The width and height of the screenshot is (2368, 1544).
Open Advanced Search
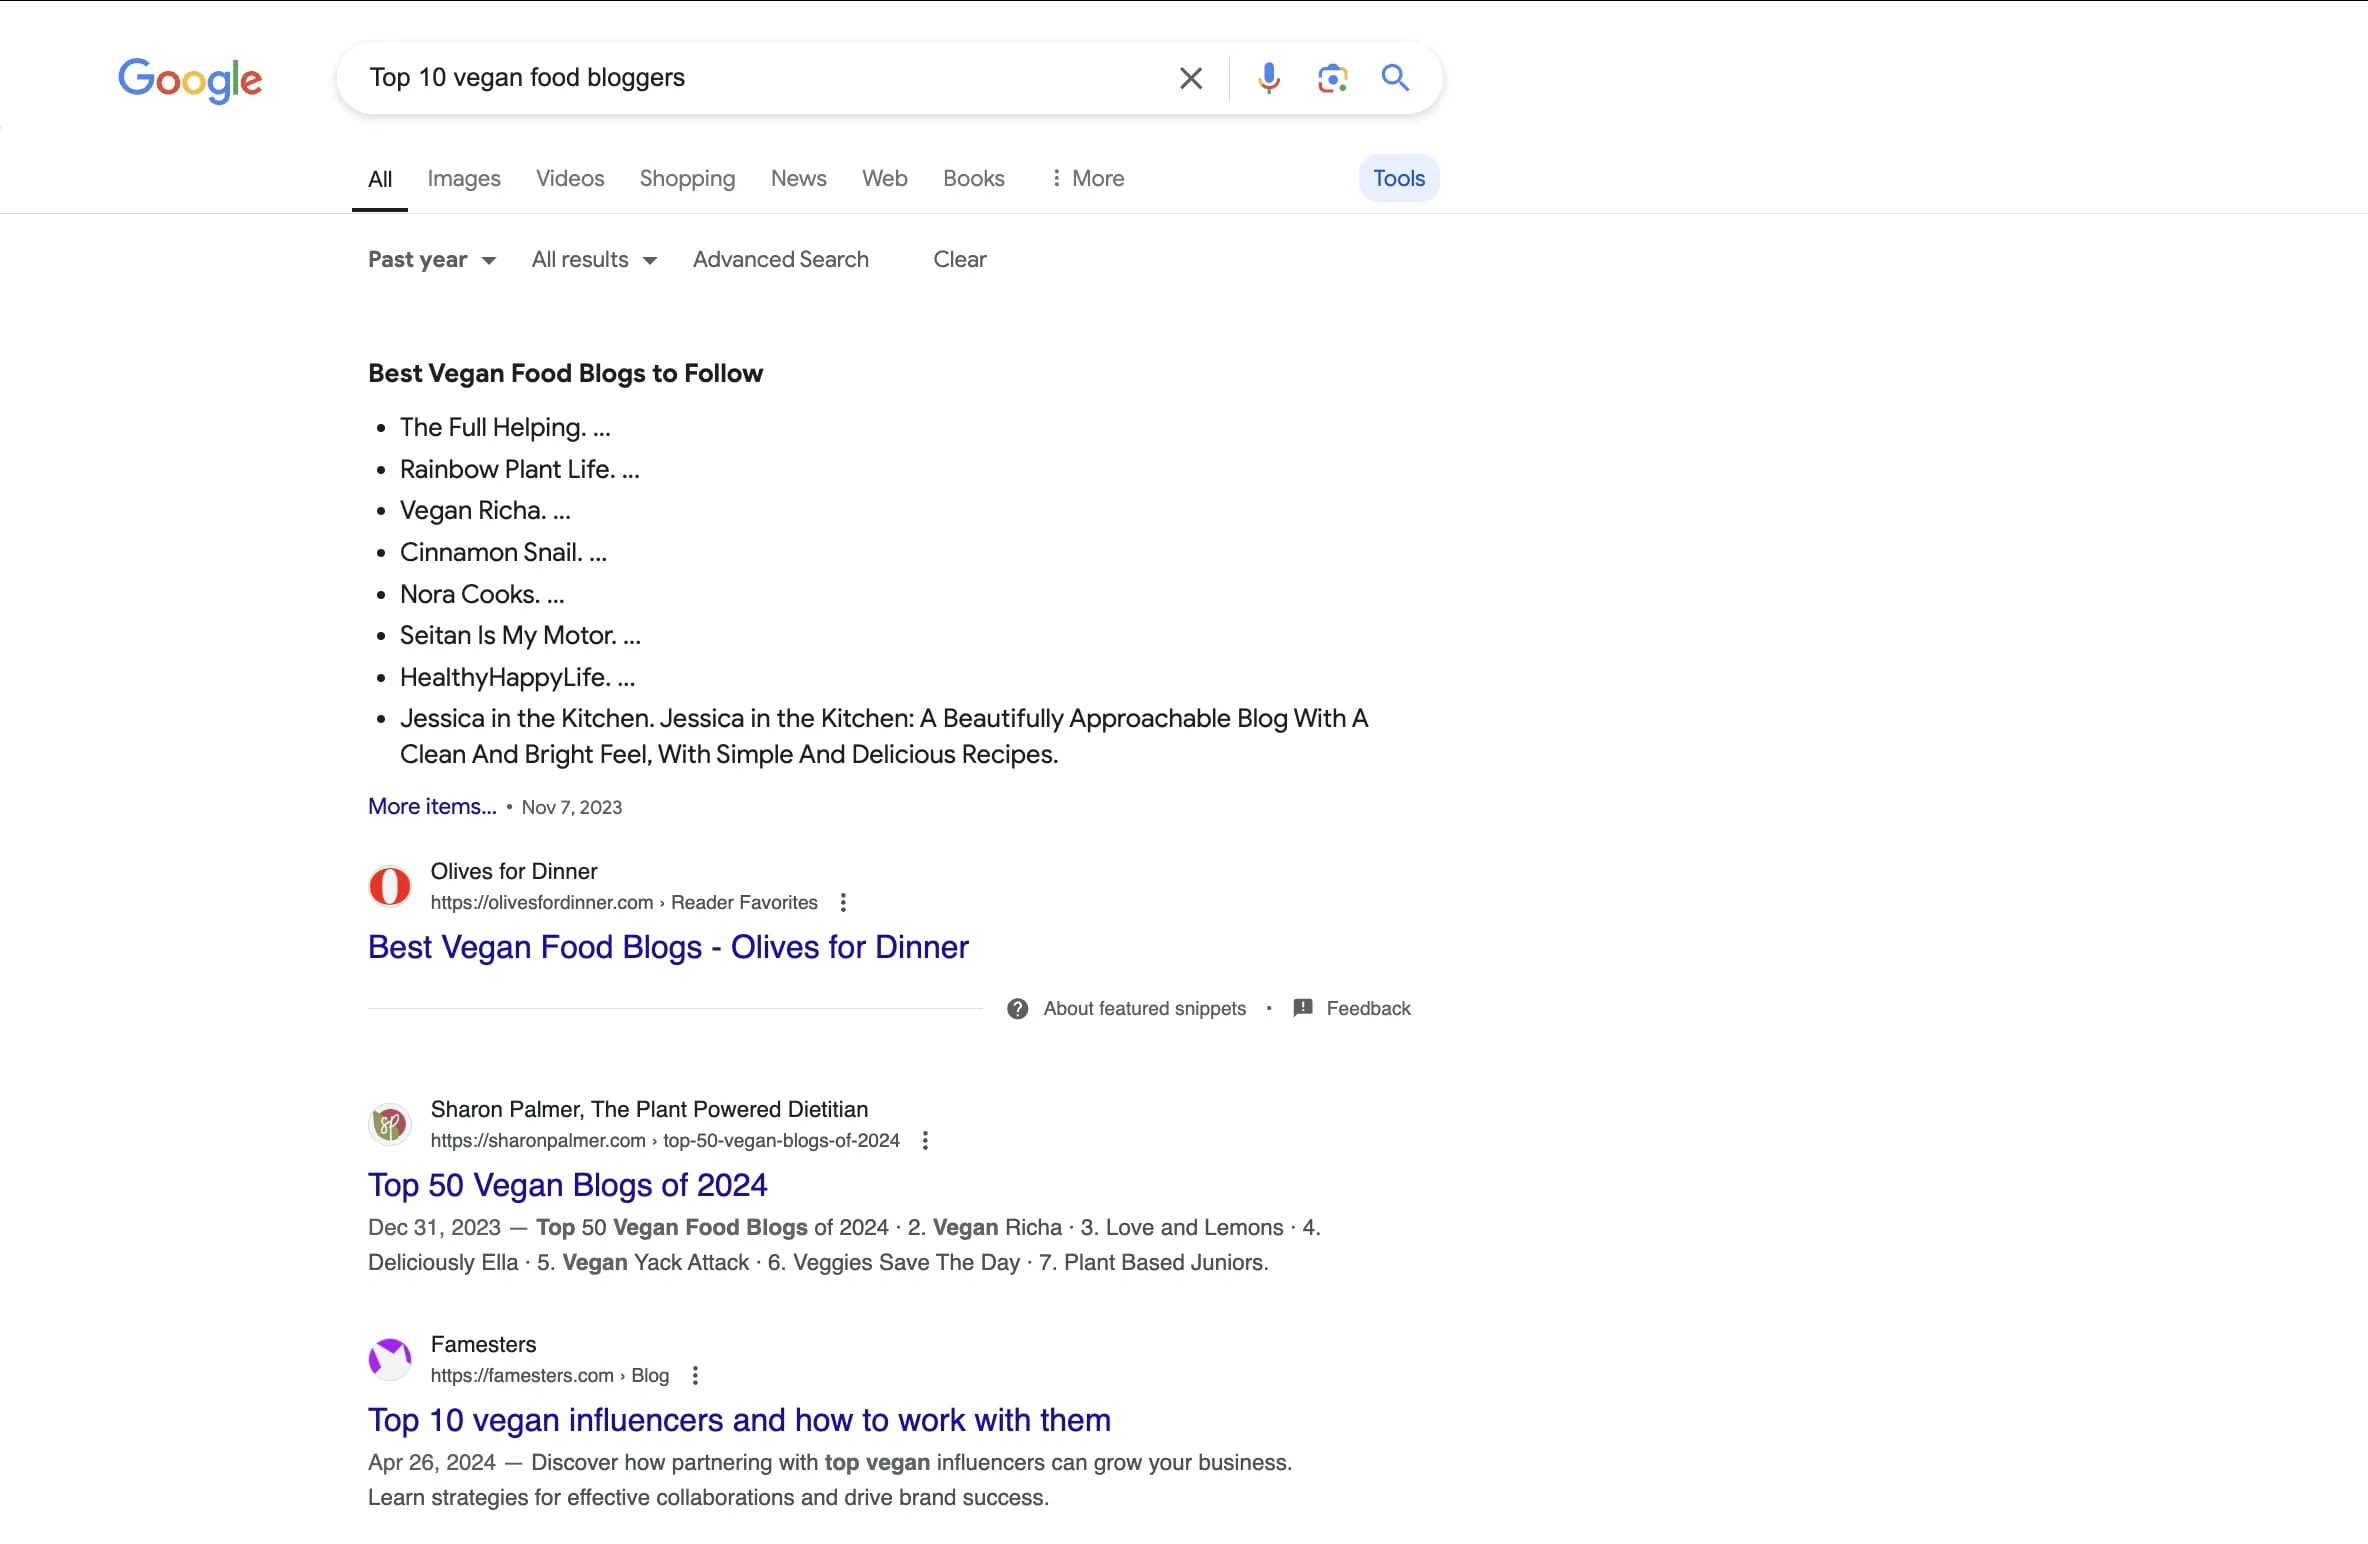click(780, 260)
